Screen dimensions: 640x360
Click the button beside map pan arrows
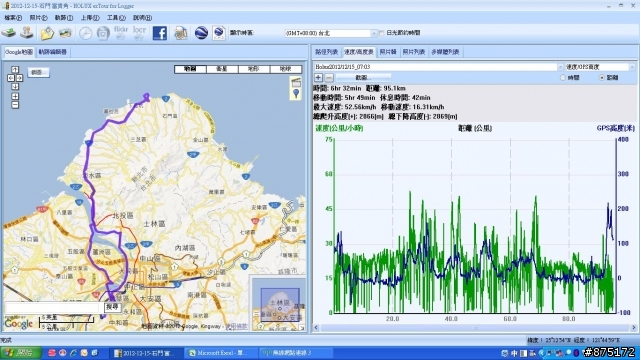click(38, 72)
